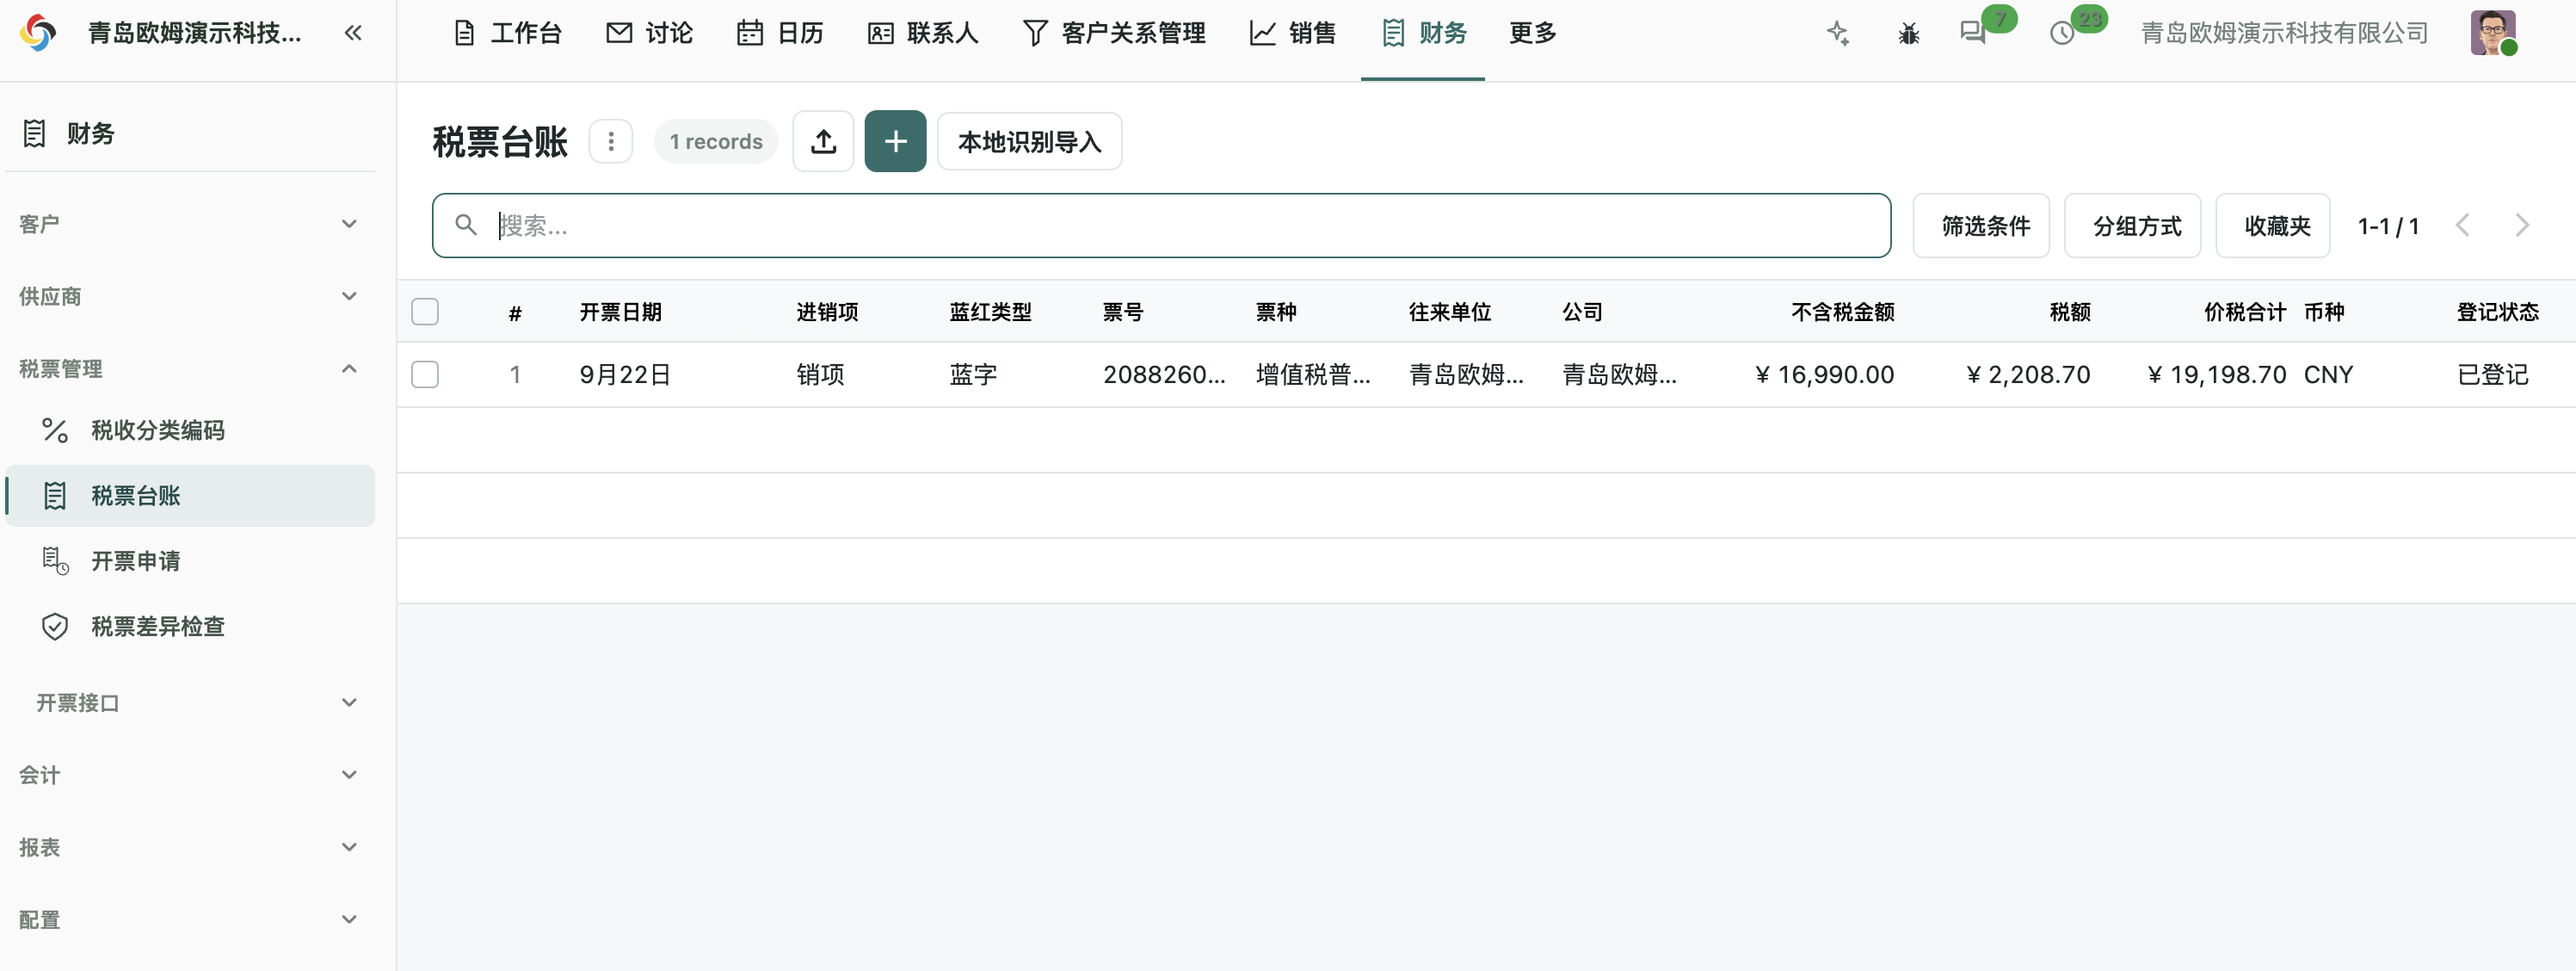Image resolution: width=2576 pixels, height=971 pixels.
Task: Click the company name 青岛欧姆演示科技有限公司 switcher
Action: click(x=2285, y=33)
